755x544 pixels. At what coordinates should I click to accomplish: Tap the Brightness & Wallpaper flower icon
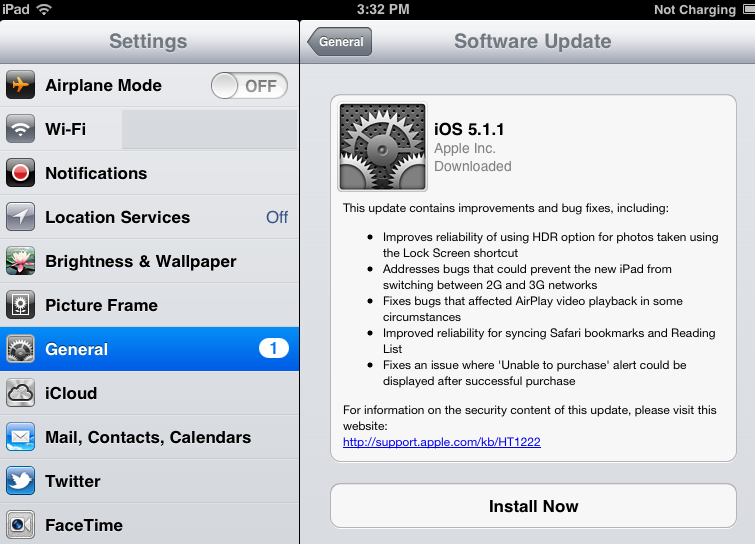click(x=20, y=261)
